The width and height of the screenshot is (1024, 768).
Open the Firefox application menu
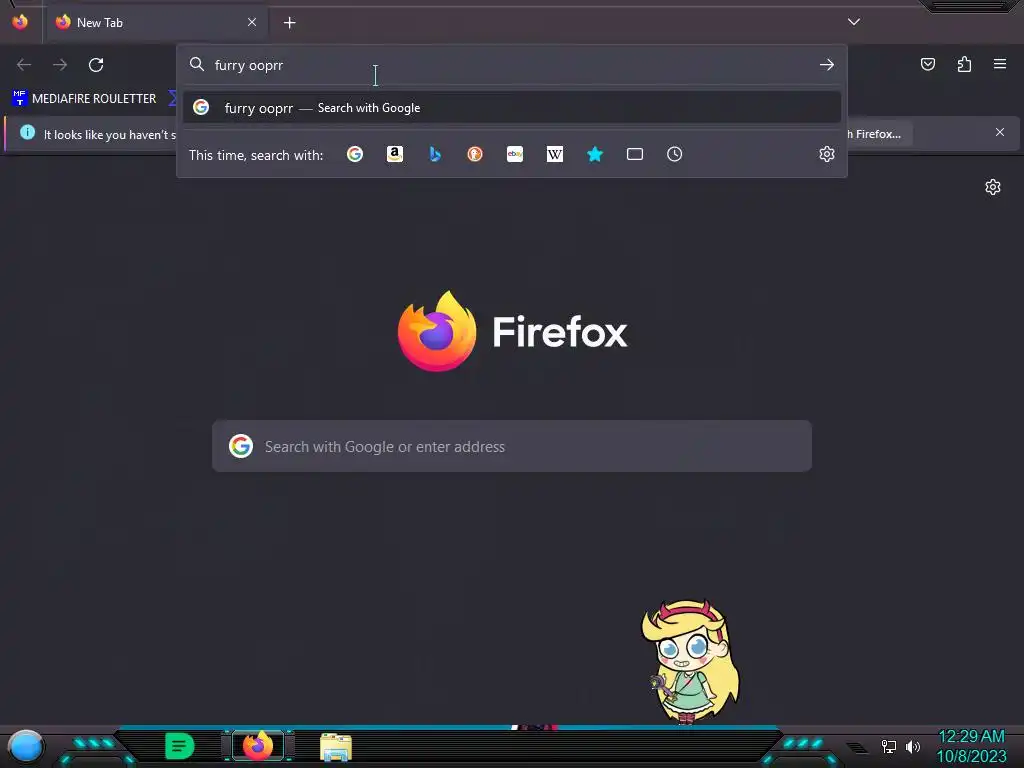1000,64
